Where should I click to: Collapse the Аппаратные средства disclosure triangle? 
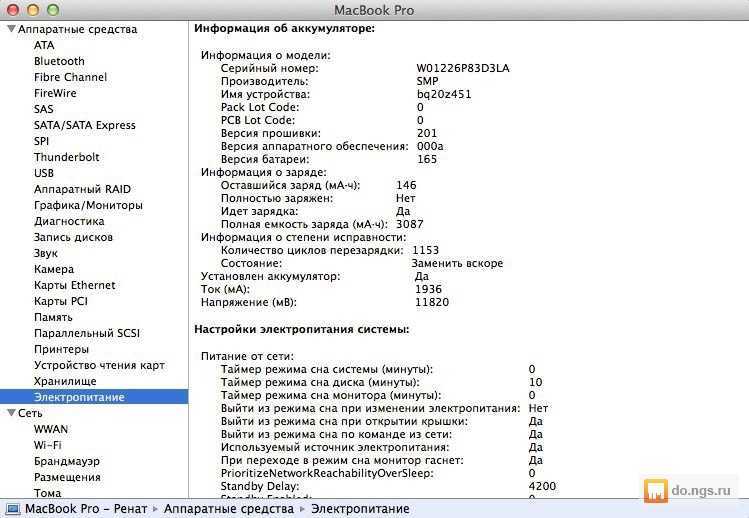12,29
